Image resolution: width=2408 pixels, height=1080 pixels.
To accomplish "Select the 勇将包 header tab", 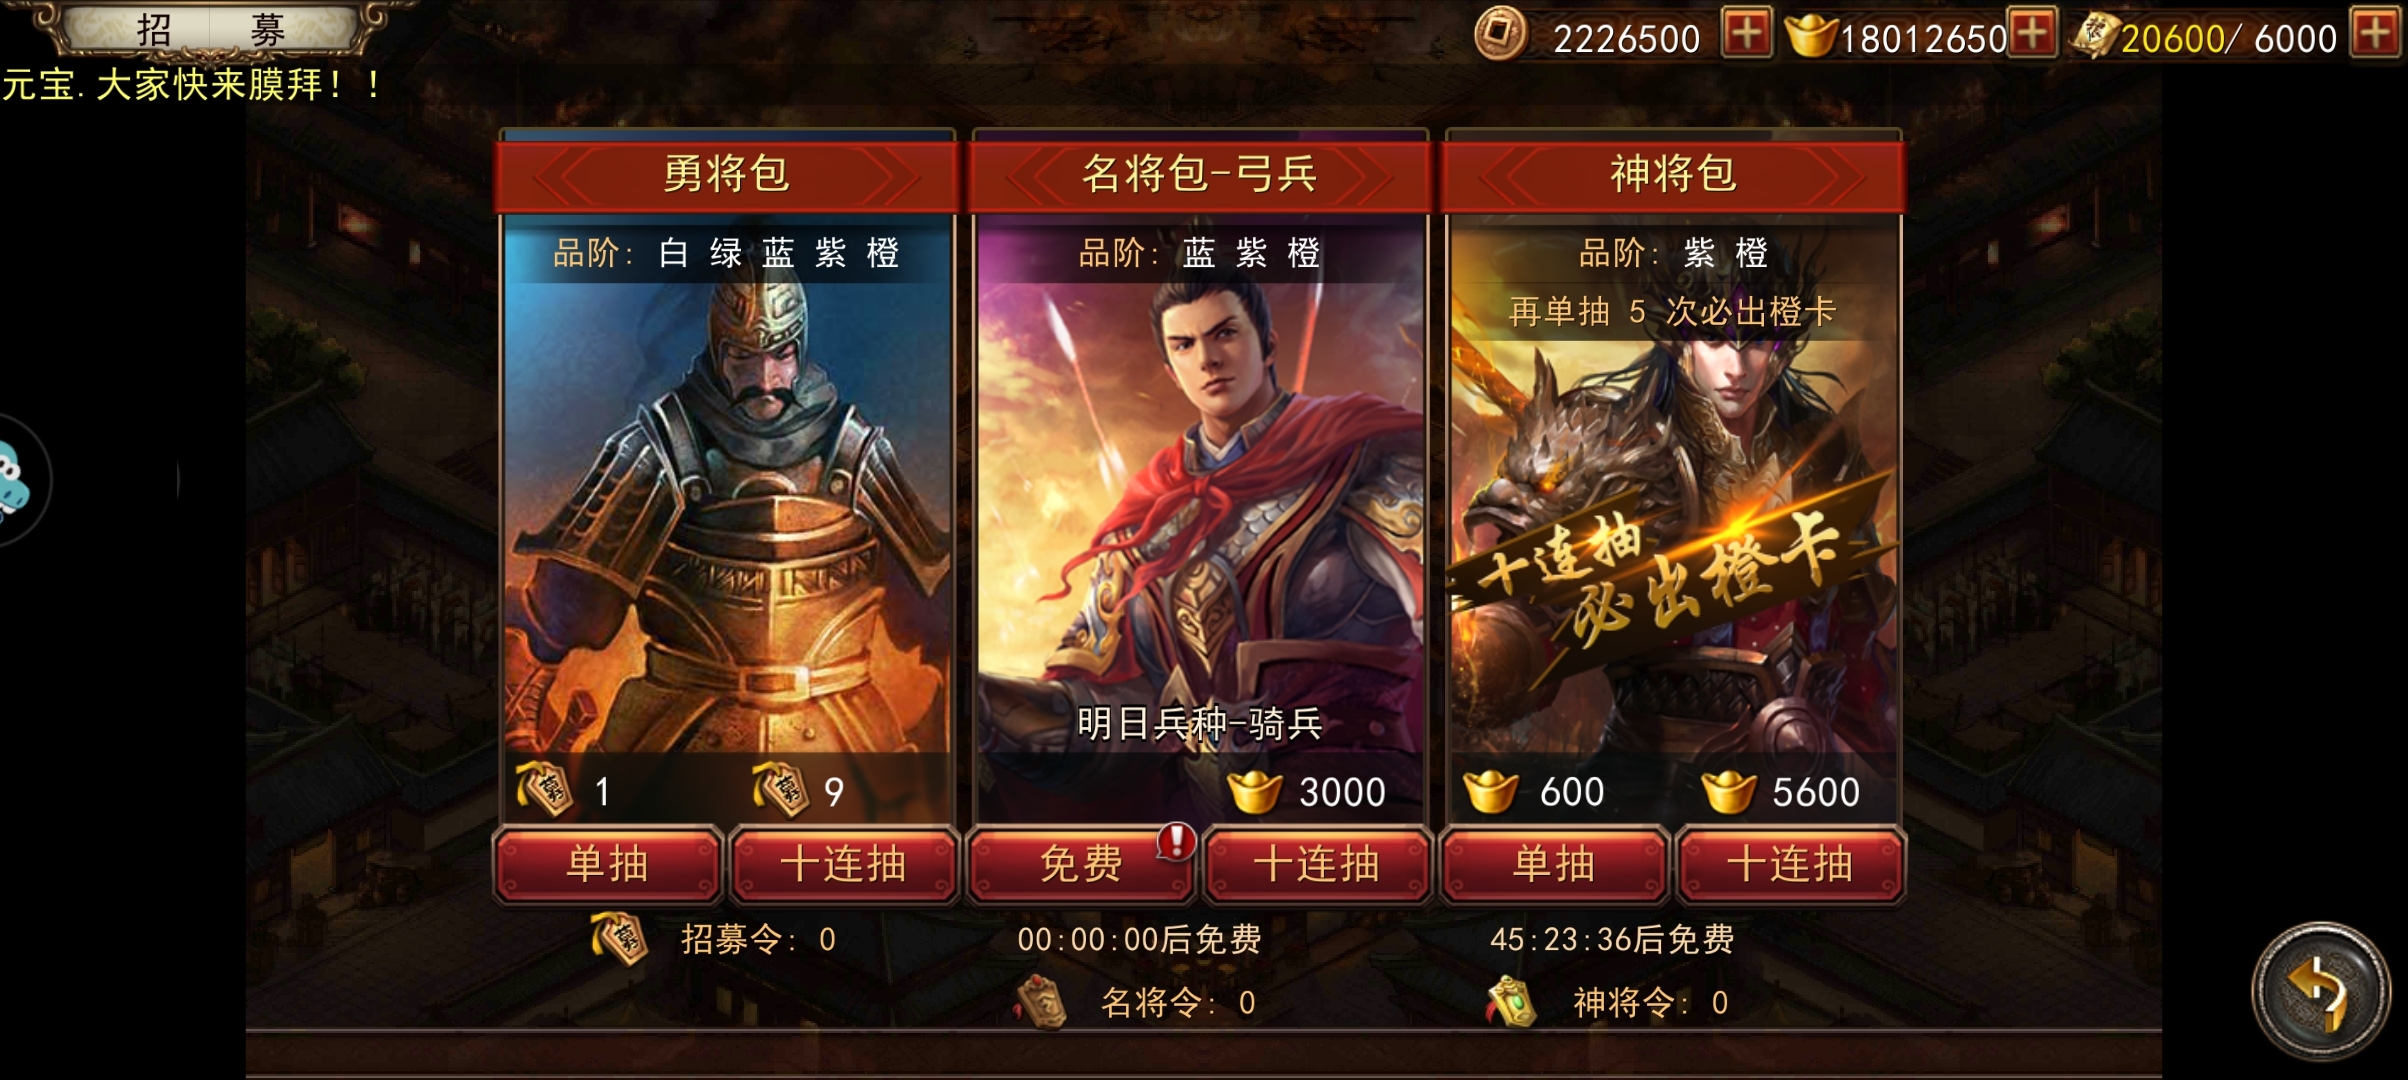I will pyautogui.click(x=727, y=175).
